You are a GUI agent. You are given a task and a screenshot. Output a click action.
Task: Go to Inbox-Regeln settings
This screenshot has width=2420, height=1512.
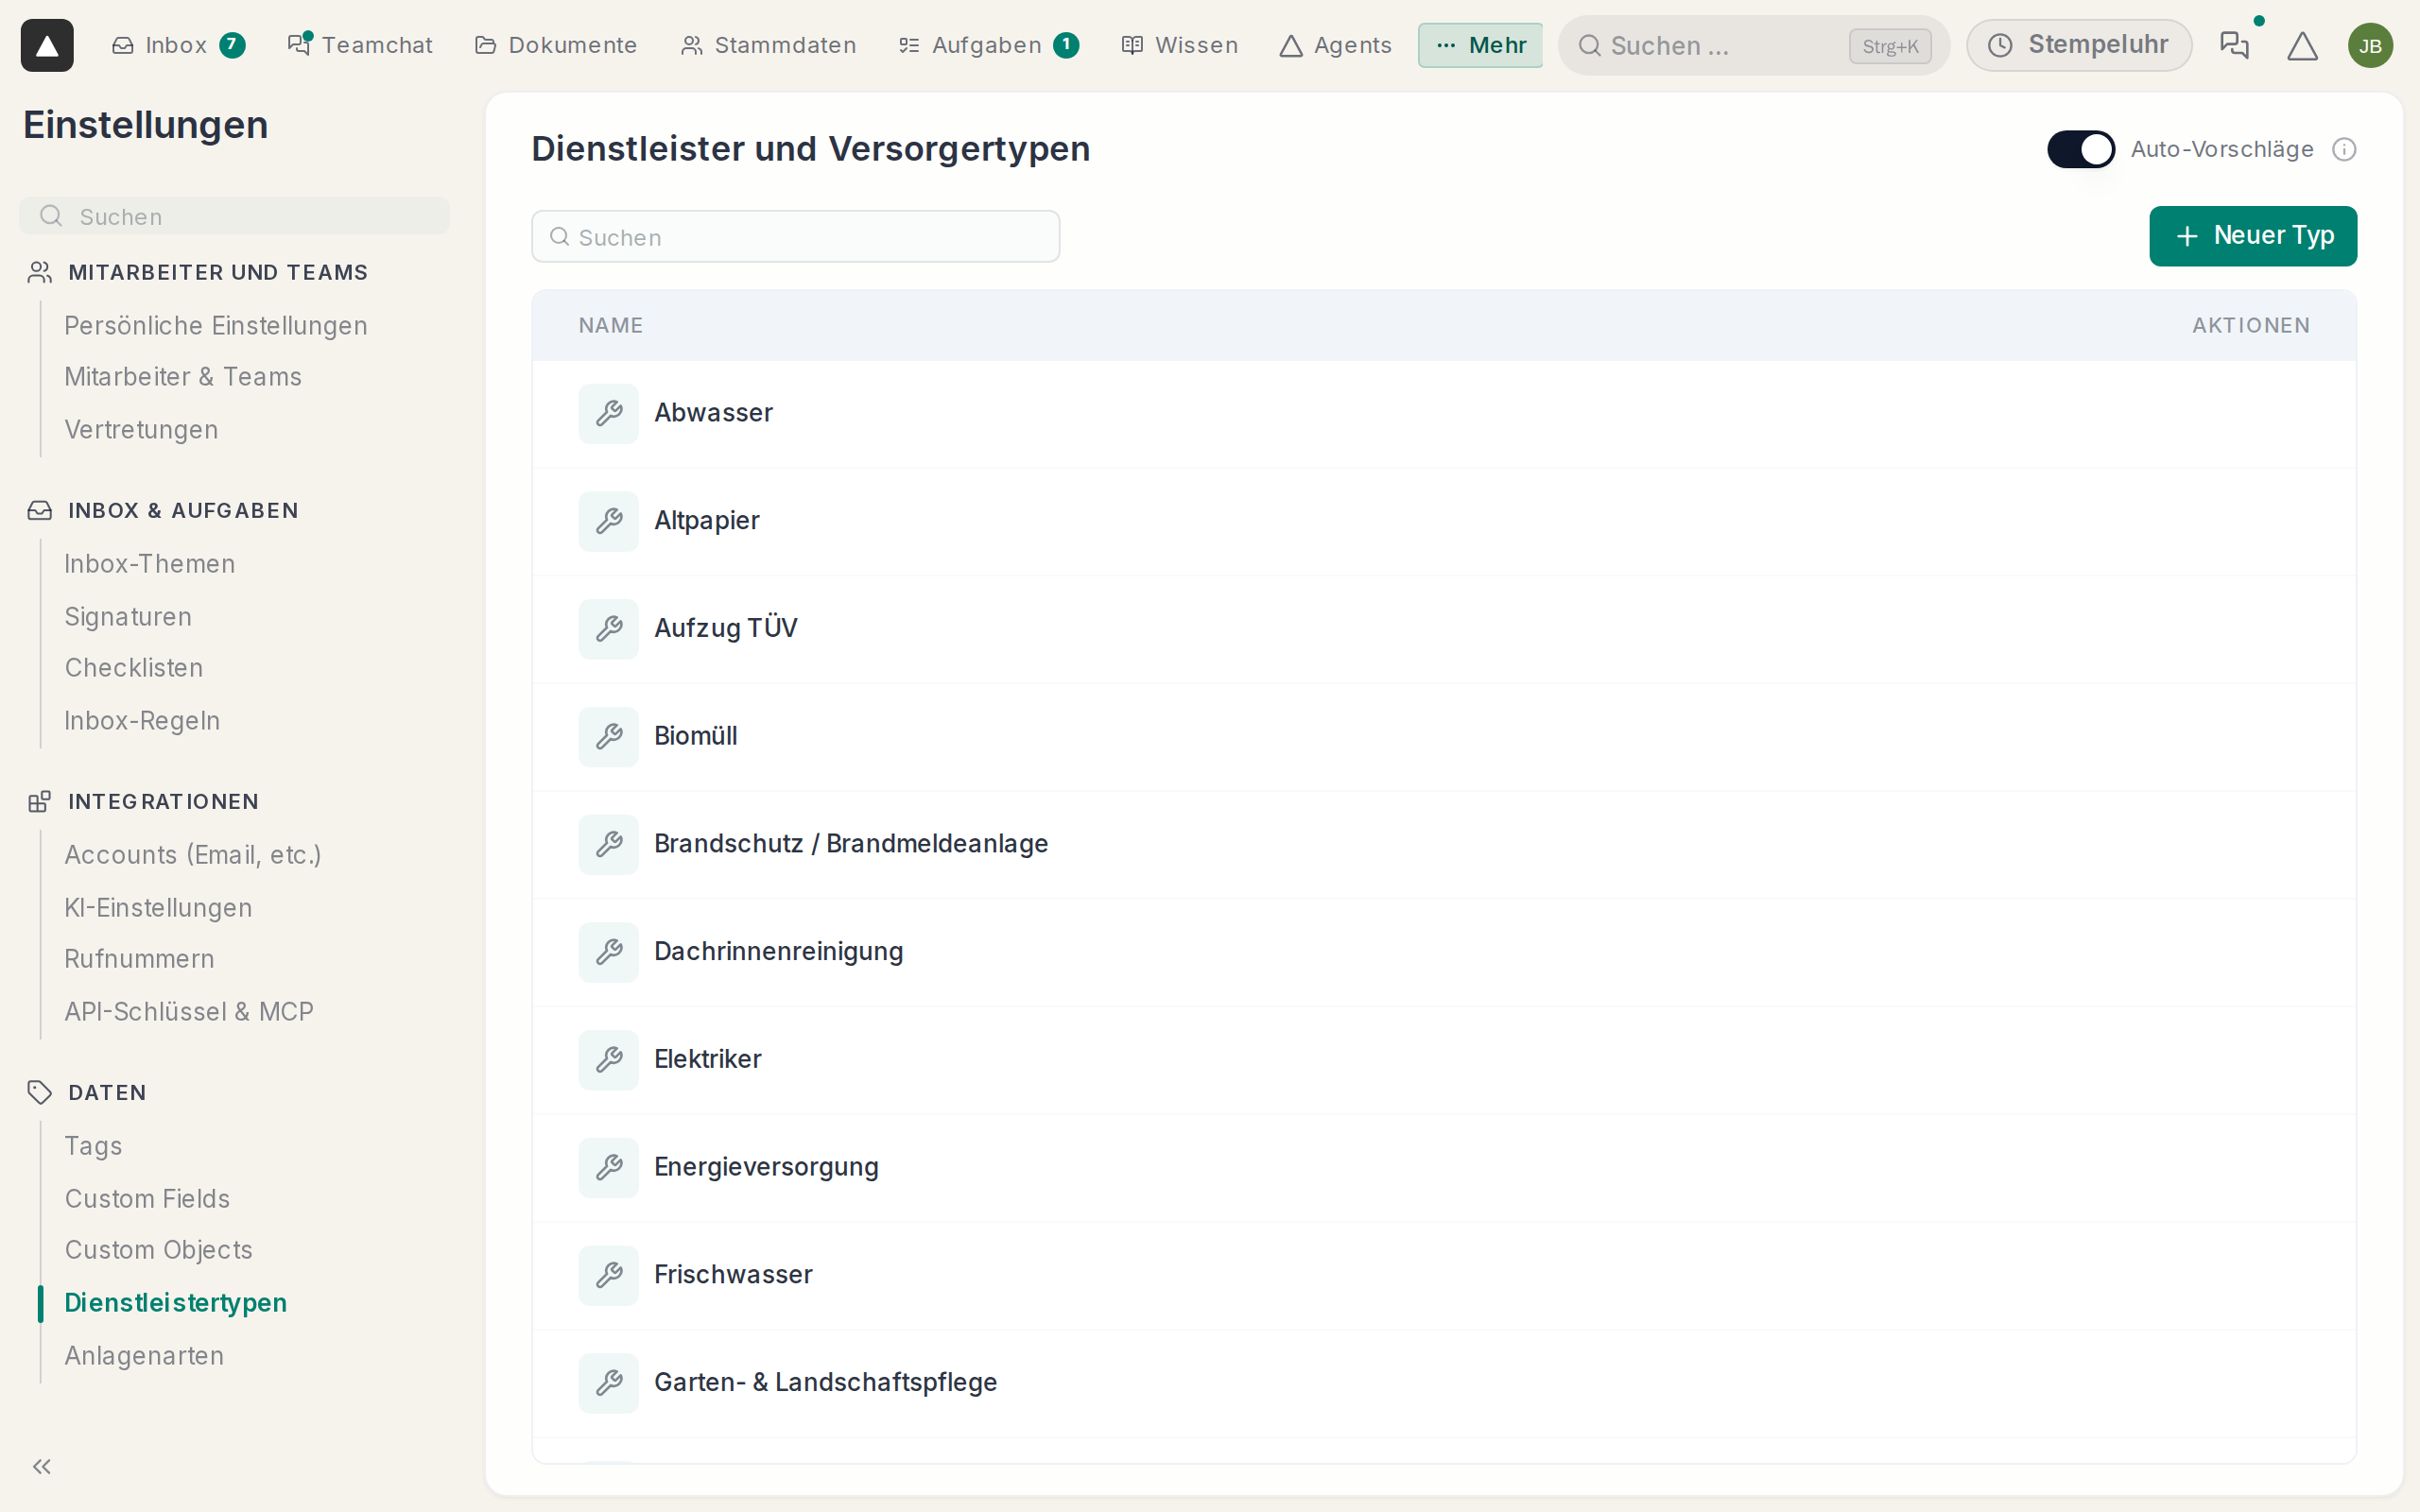click(x=142, y=721)
